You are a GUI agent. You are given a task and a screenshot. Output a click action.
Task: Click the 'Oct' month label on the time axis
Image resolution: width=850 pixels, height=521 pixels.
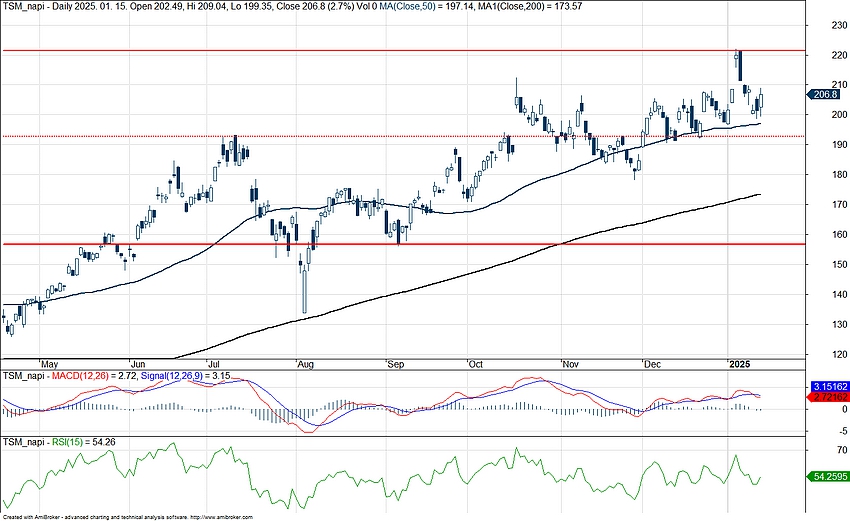tap(475, 364)
